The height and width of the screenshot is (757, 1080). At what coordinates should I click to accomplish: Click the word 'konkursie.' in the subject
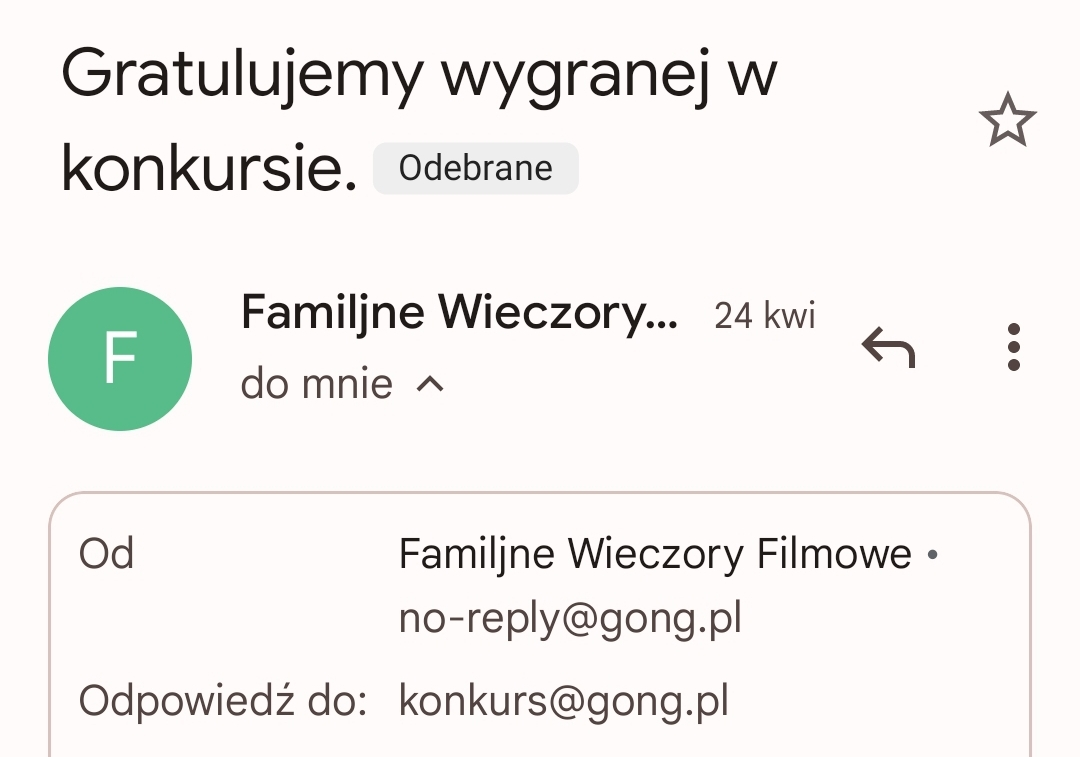click(209, 168)
